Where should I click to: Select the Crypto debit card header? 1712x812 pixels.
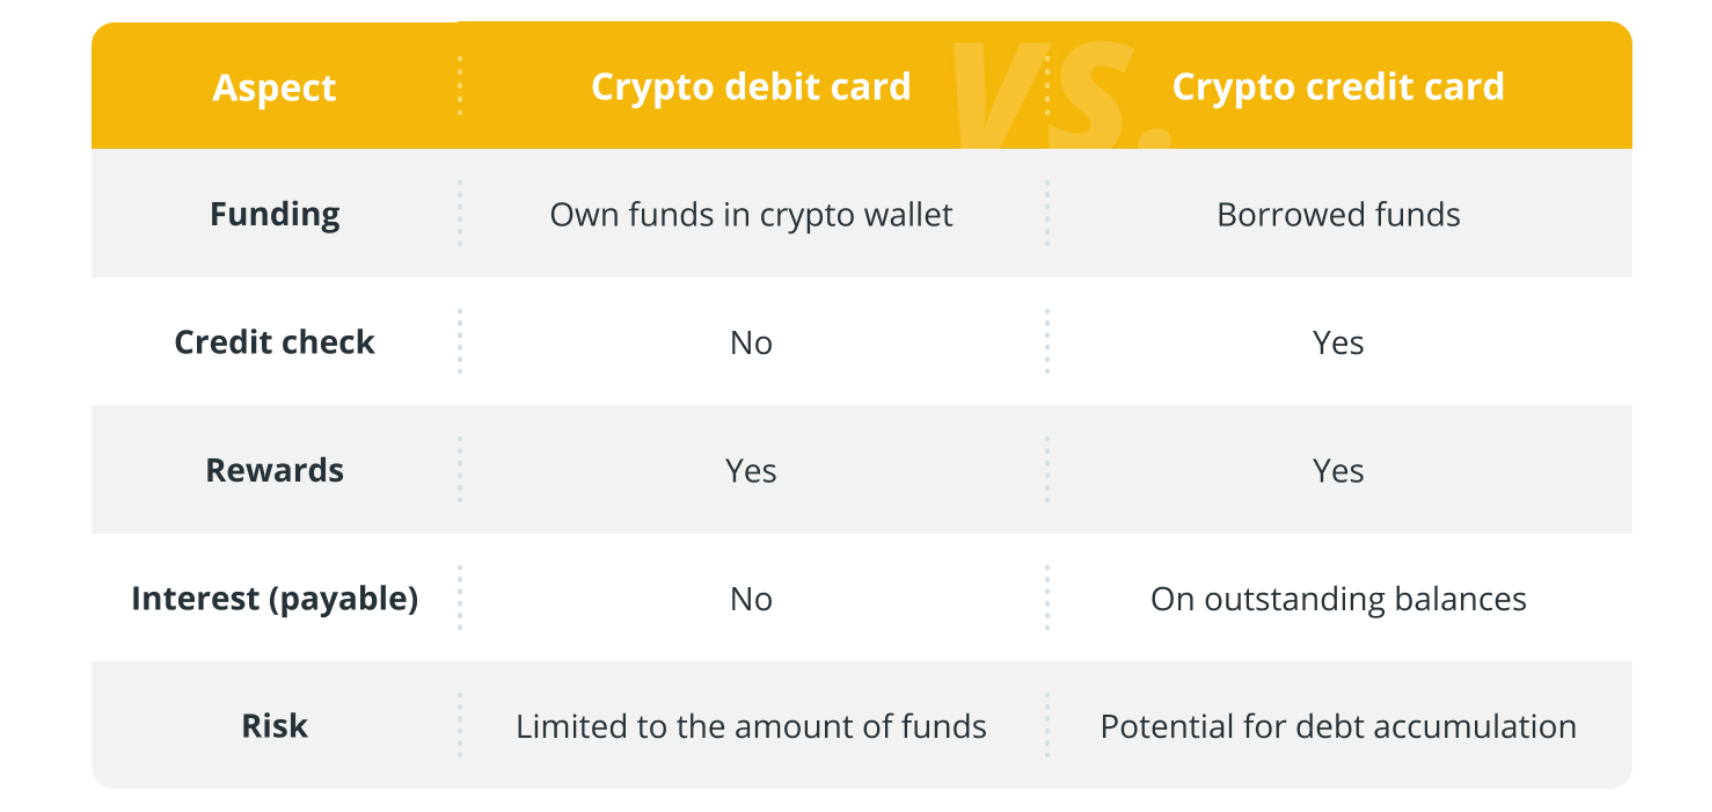[750, 88]
